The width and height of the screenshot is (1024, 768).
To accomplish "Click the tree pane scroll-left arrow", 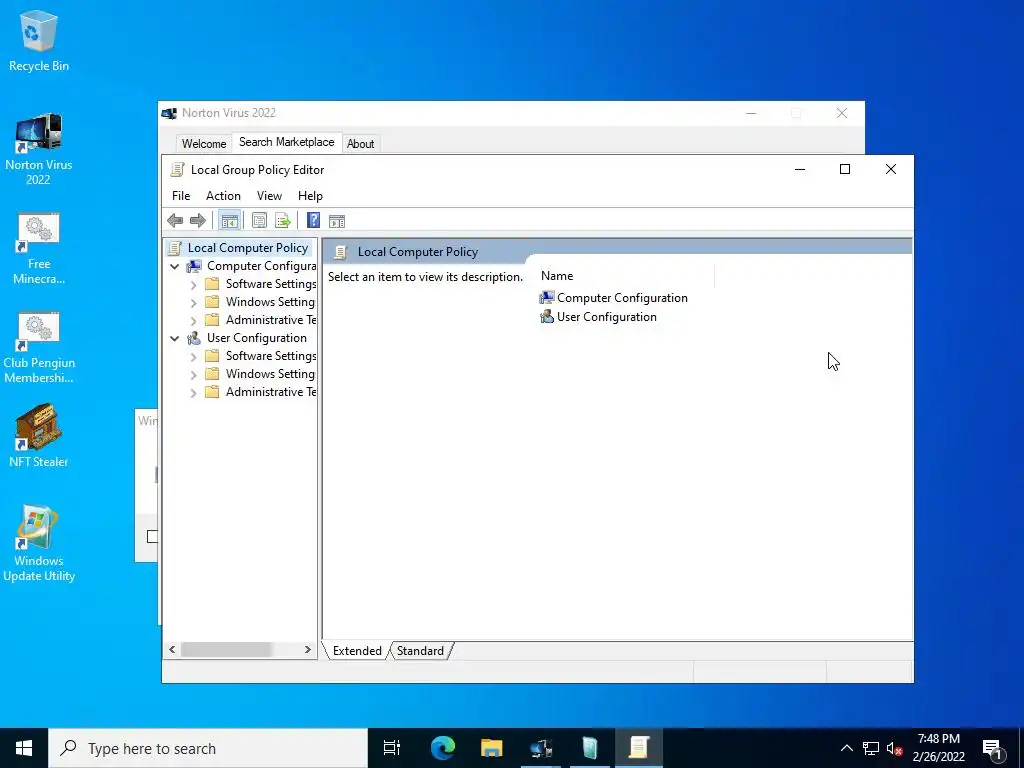I will (x=172, y=650).
